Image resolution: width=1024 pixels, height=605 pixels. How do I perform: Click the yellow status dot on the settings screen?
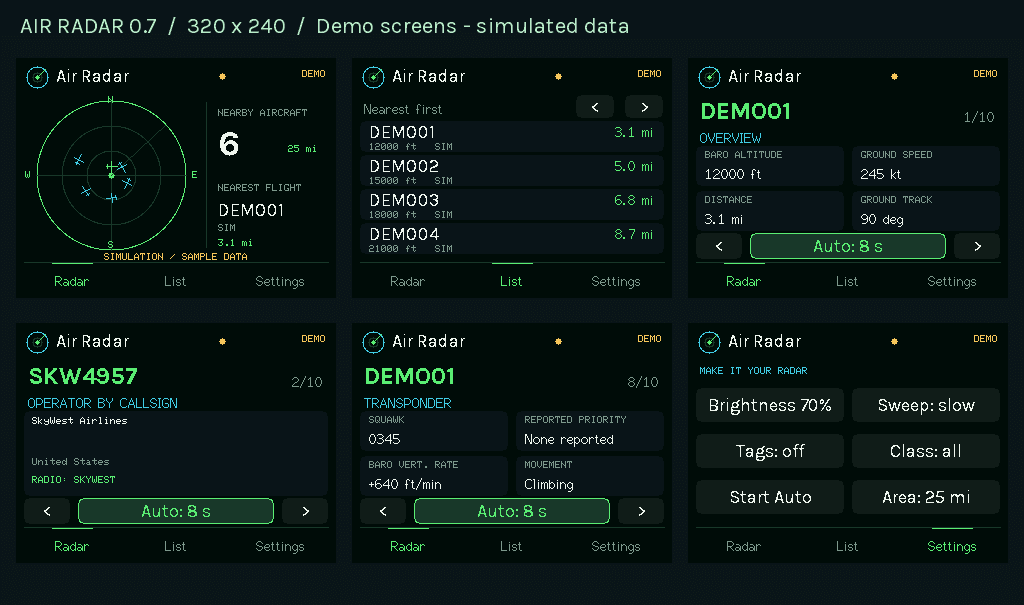coord(895,341)
